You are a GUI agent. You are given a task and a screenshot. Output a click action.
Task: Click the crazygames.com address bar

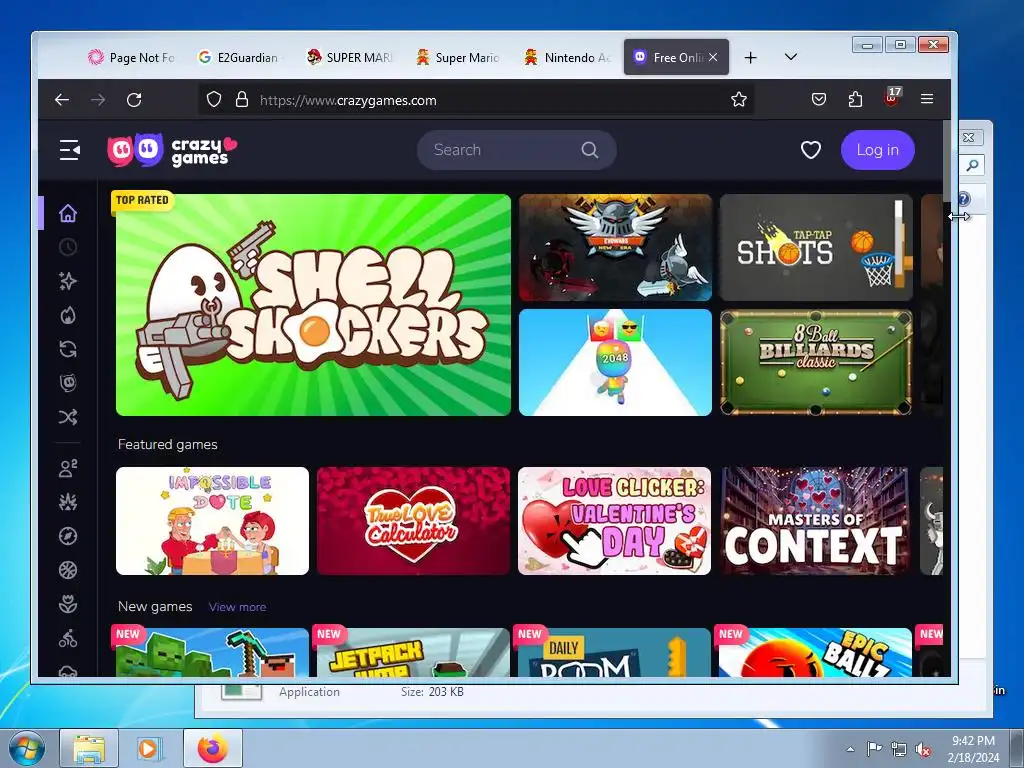click(477, 100)
